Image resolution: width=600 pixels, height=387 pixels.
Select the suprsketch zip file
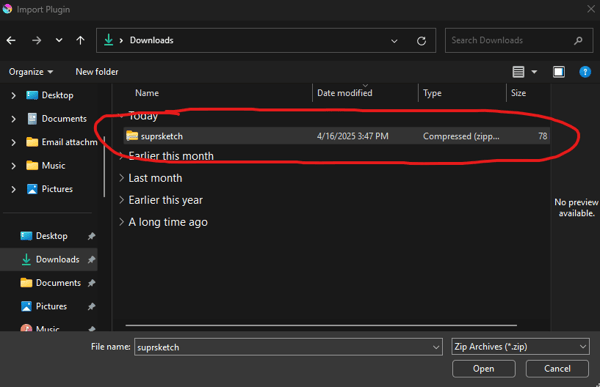(x=337, y=136)
